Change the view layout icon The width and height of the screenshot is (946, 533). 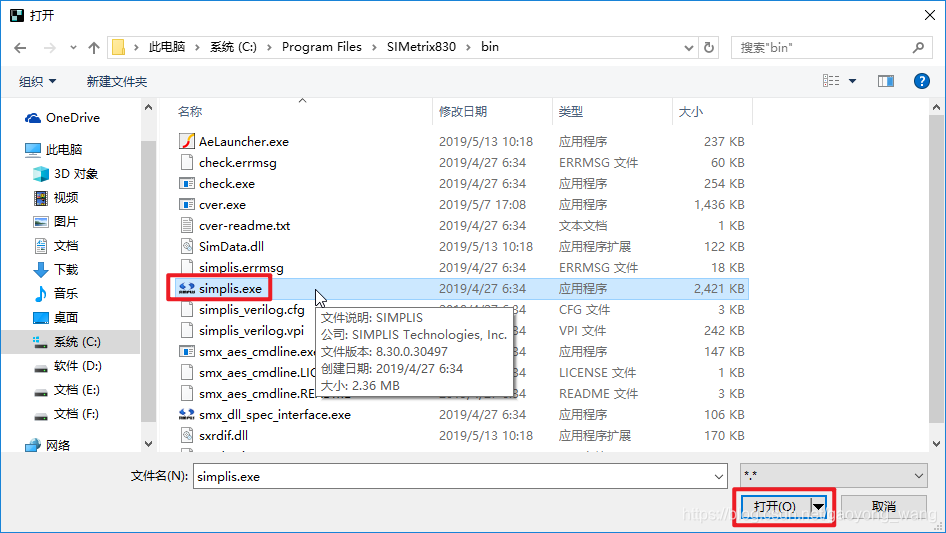[831, 81]
